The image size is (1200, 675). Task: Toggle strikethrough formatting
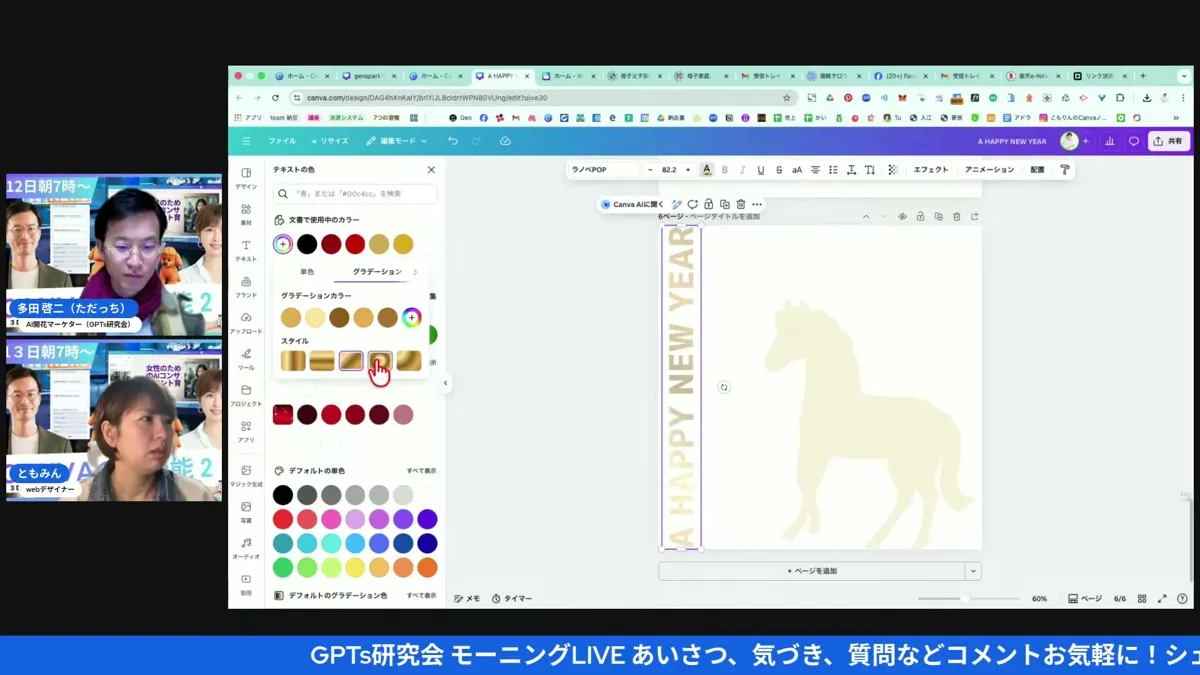pos(779,170)
